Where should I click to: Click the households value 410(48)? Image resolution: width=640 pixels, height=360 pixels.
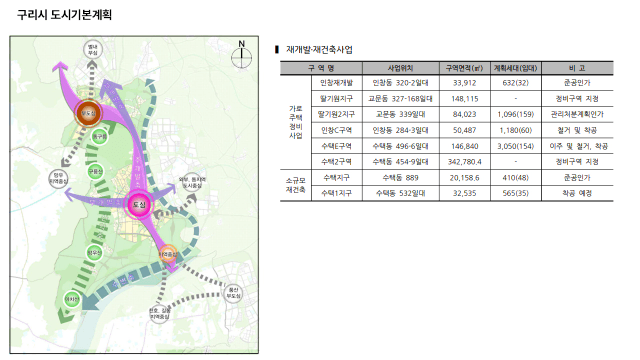(x=516, y=178)
